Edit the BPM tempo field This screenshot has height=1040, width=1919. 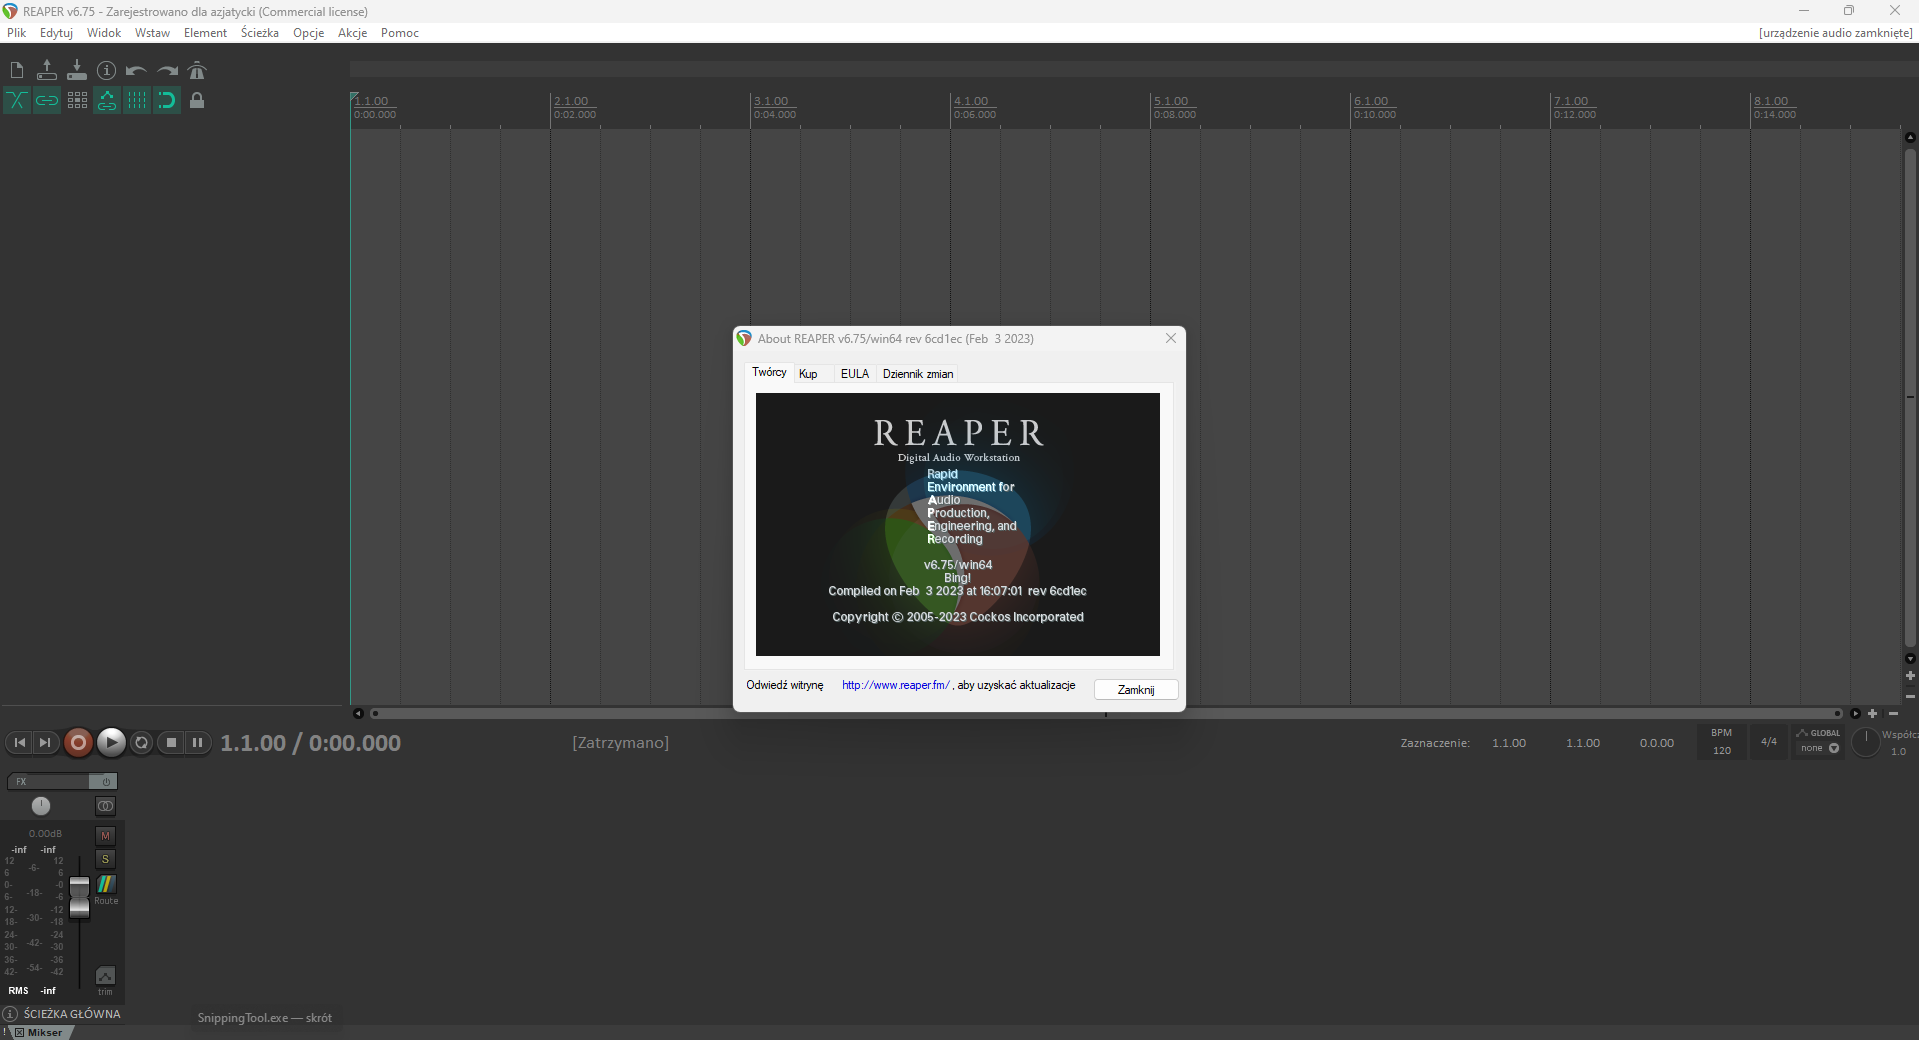point(1721,742)
